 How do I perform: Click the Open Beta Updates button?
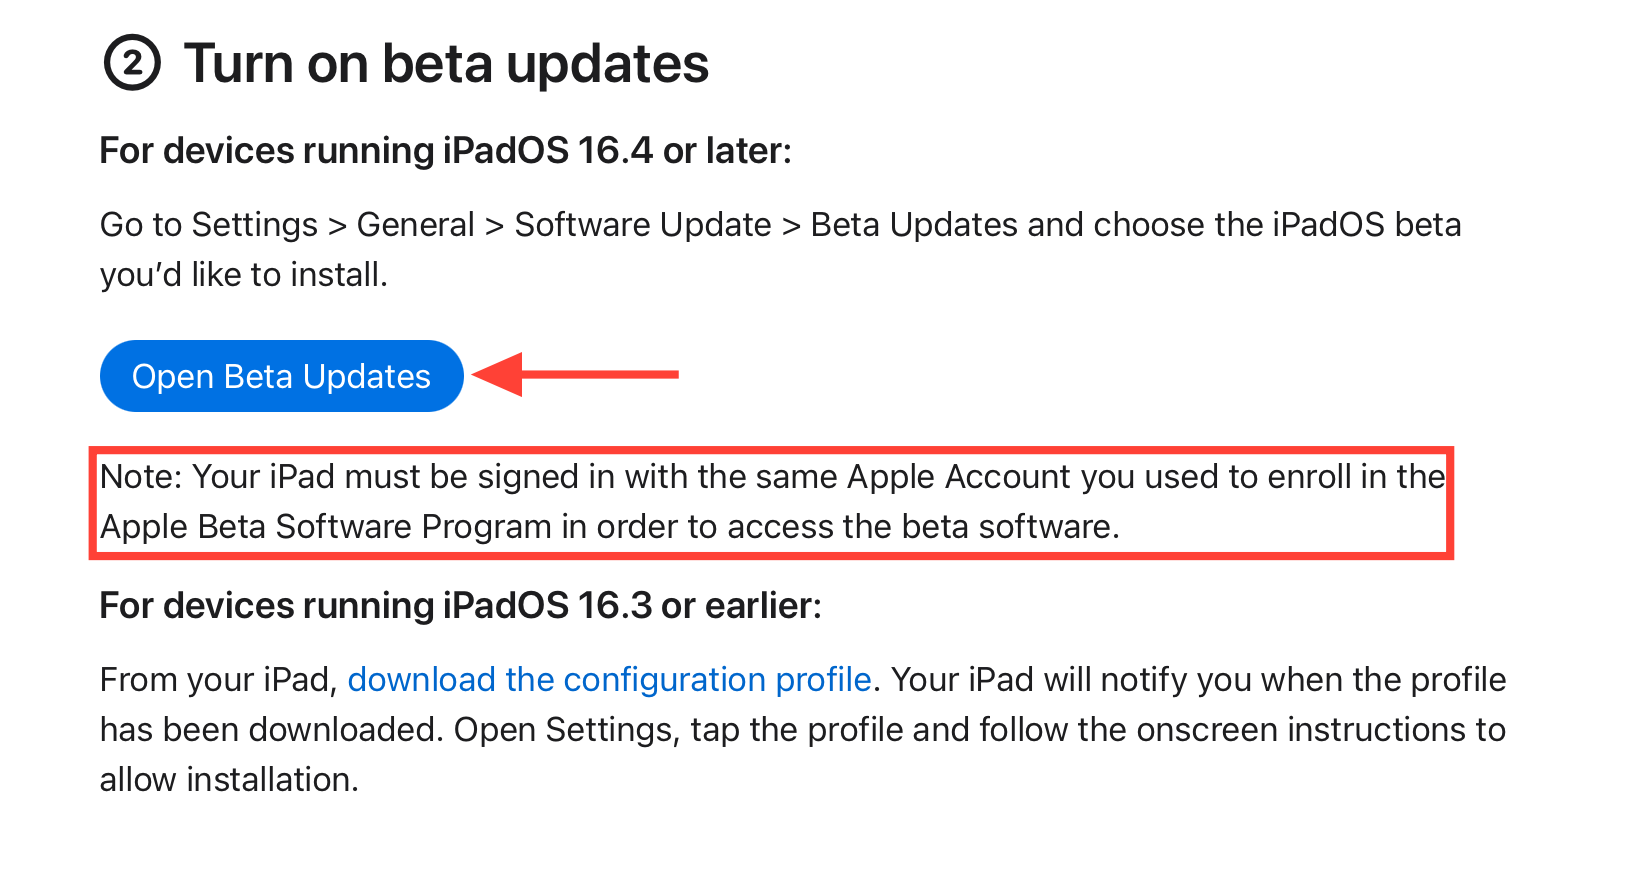tap(281, 377)
